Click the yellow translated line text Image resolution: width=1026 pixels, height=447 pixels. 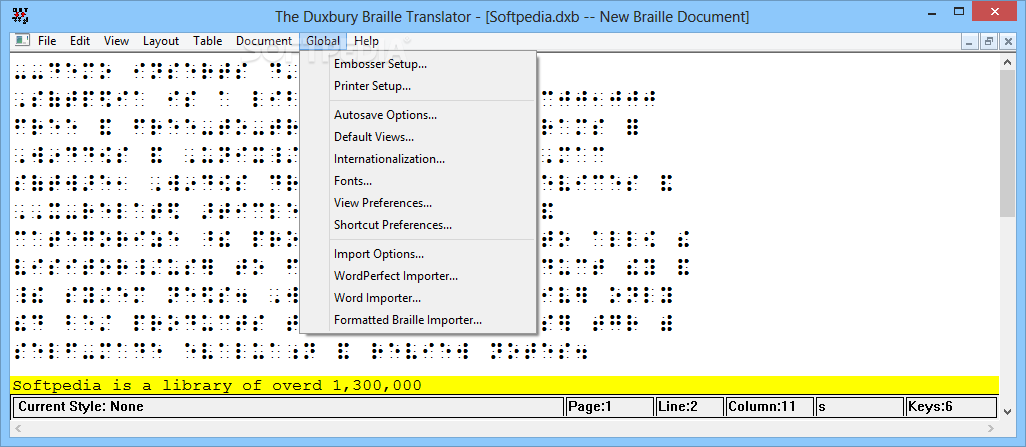coord(217,385)
